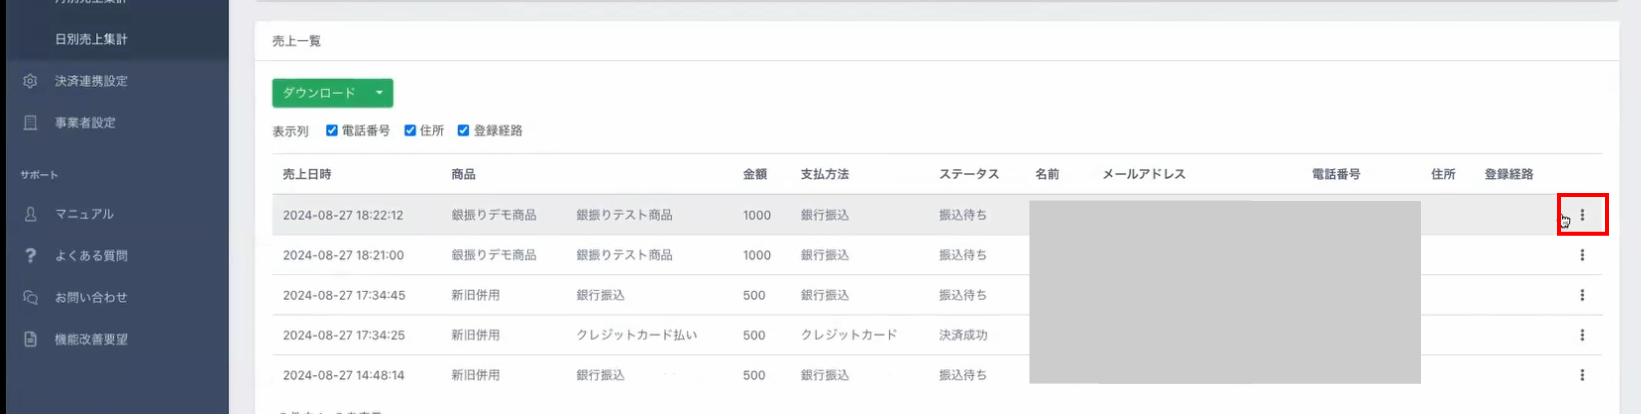The height and width of the screenshot is (414, 1641).
Task: Click chat bubble icon for お問い合わせ
Action: (x=30, y=298)
